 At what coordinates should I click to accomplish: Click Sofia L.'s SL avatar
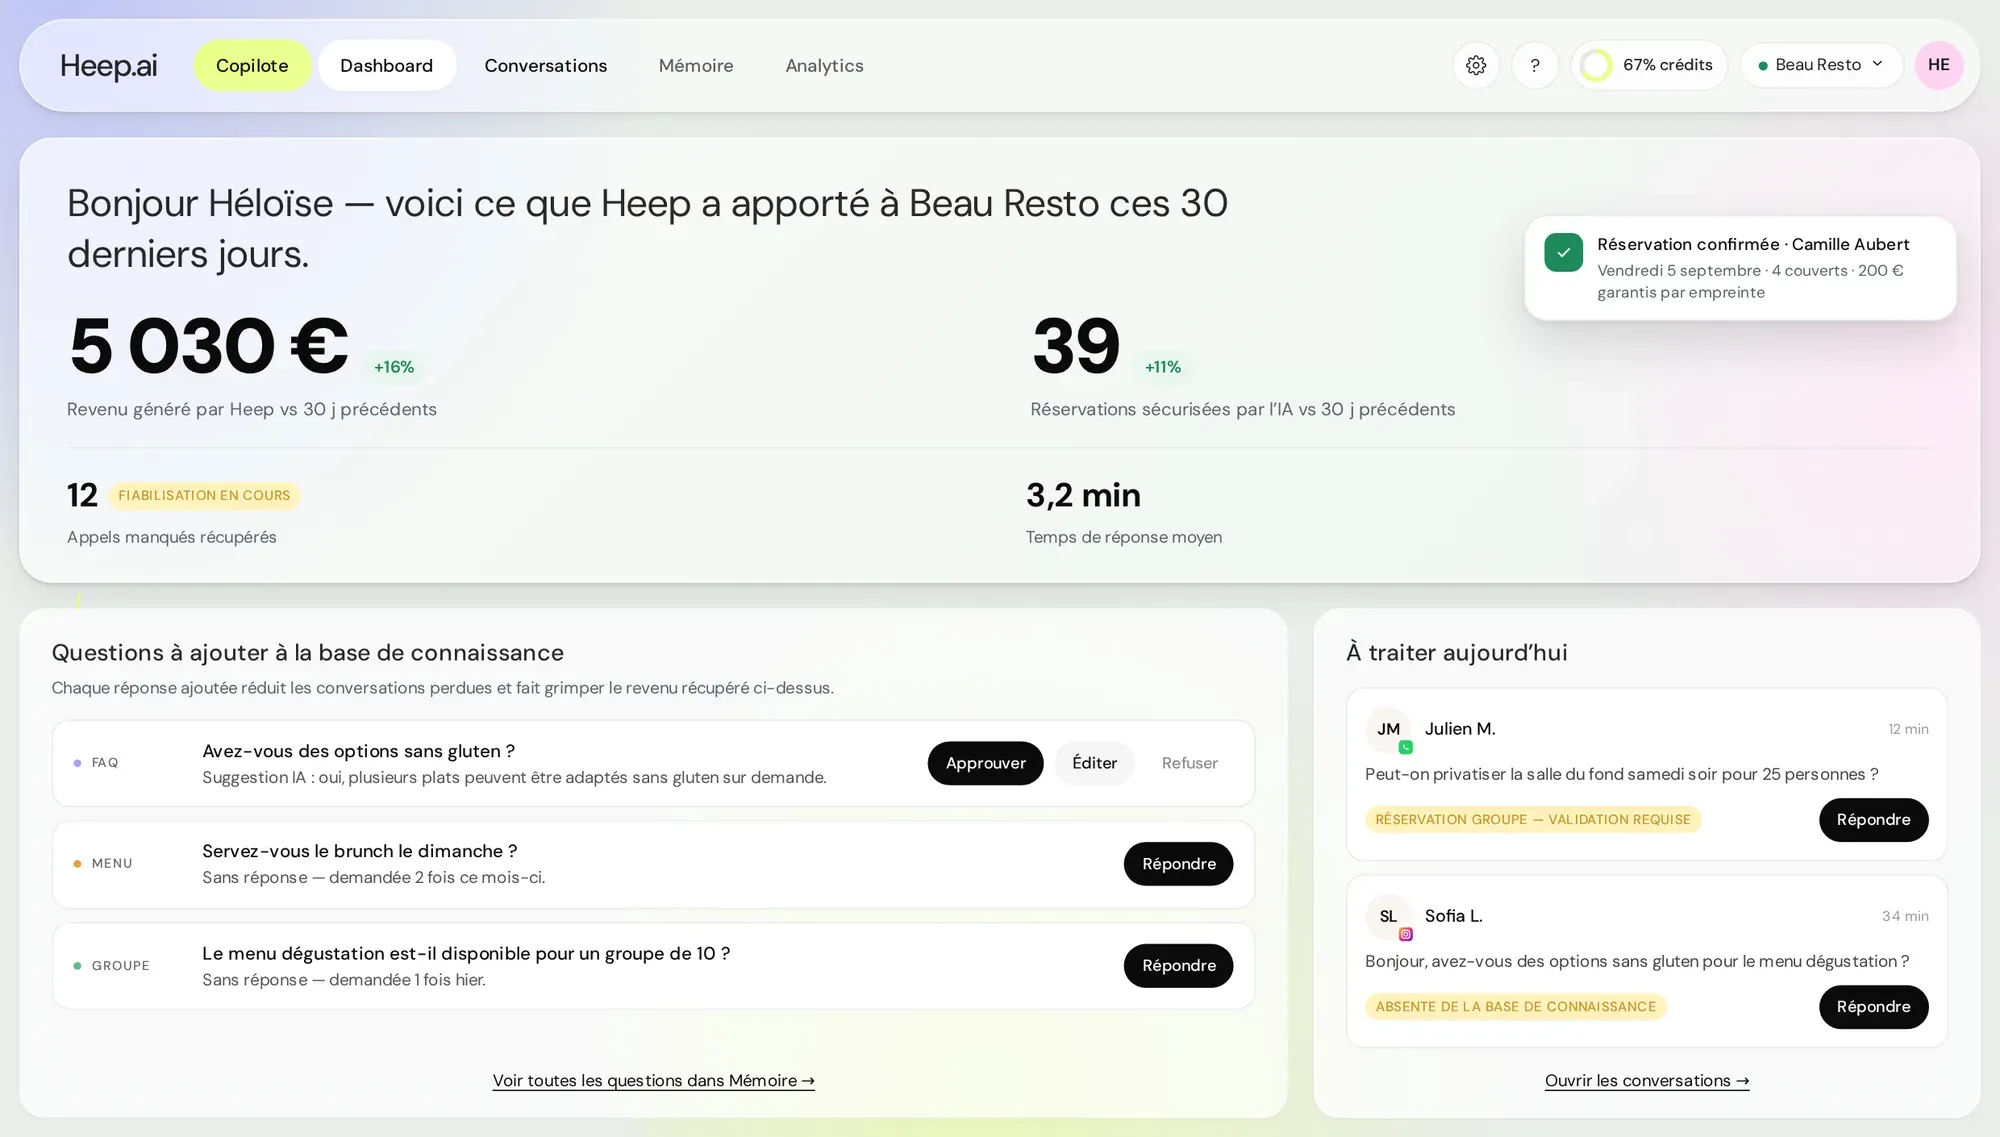(1388, 916)
